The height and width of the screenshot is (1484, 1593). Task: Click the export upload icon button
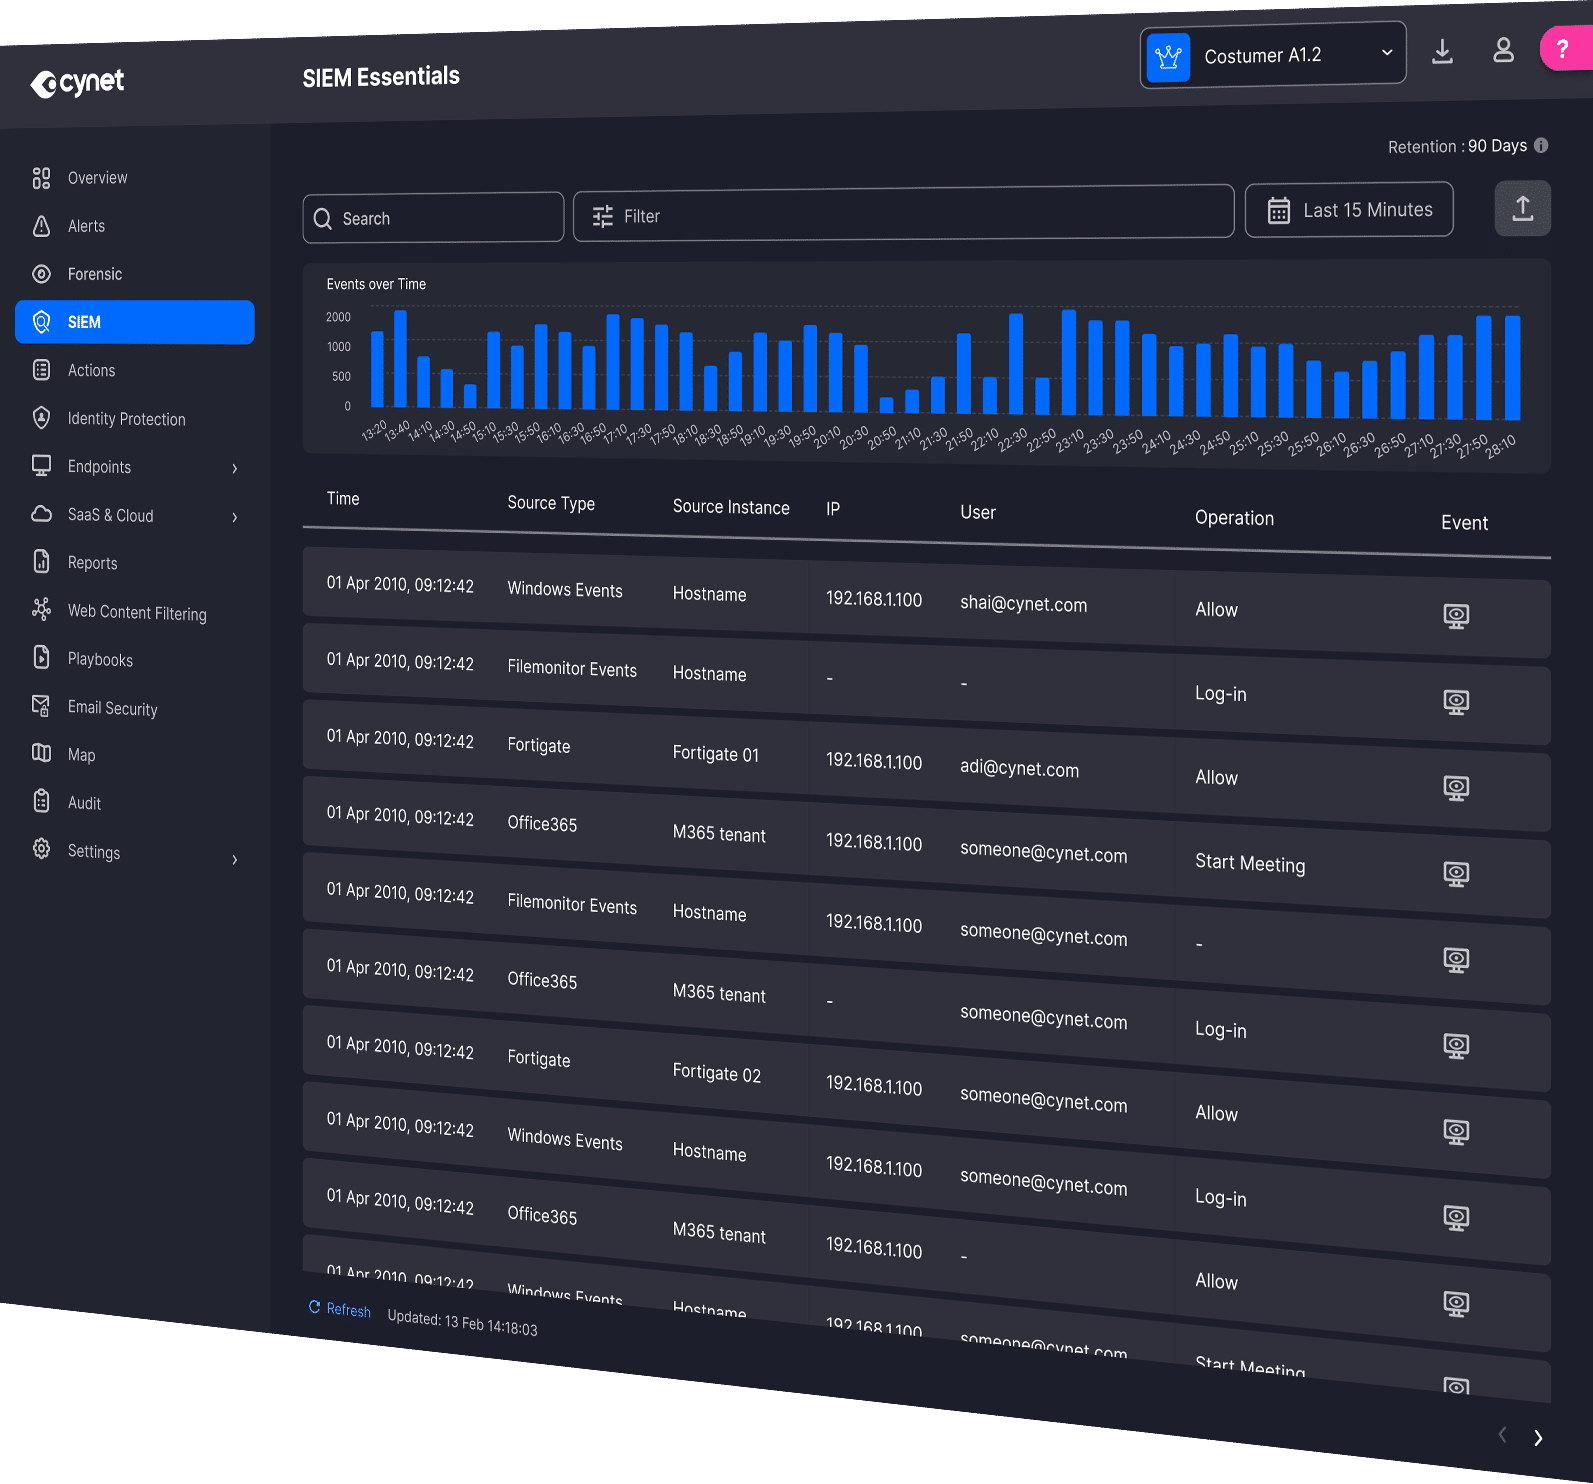pyautogui.click(x=1522, y=208)
